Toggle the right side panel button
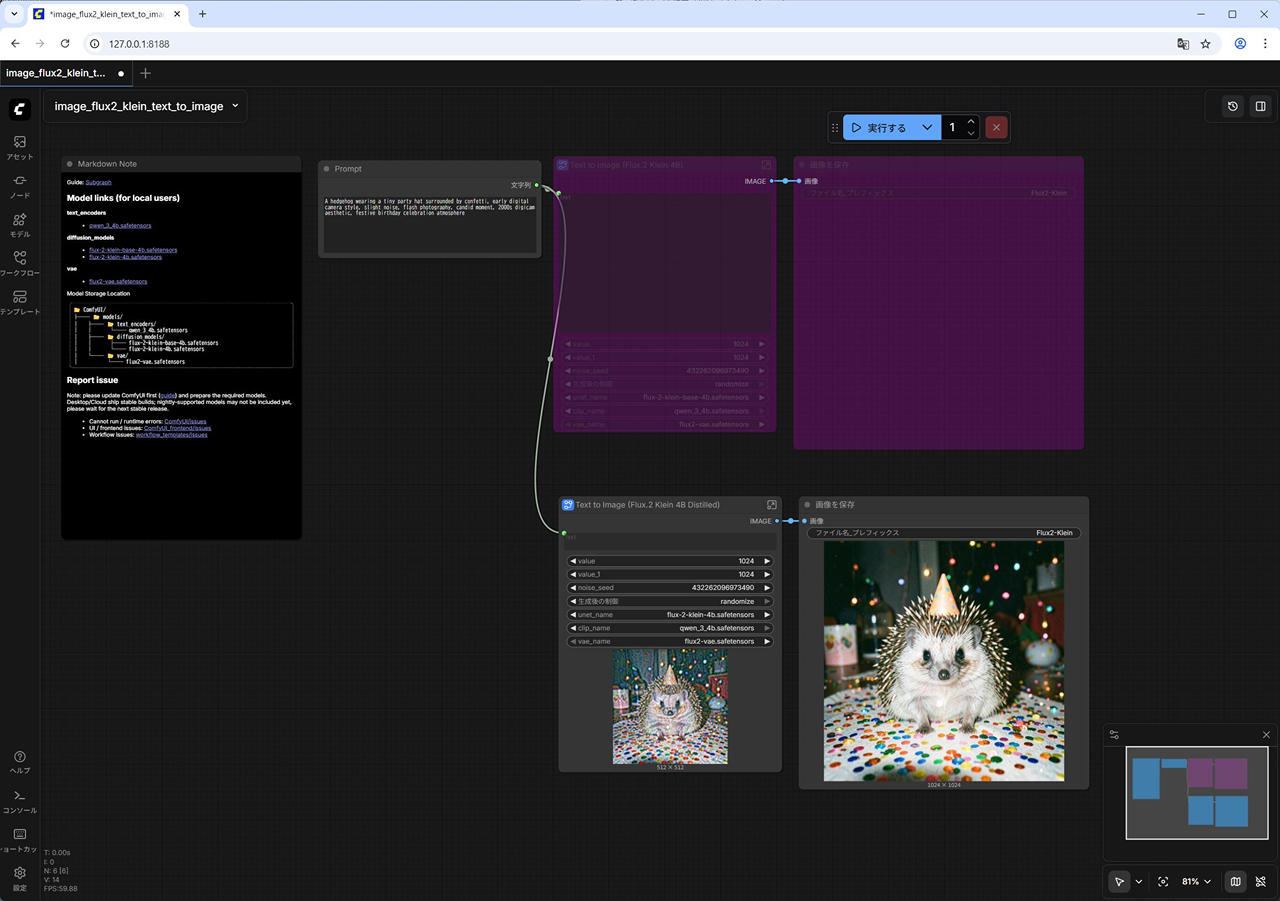Screen dimensions: 1280x901 point(1260,106)
